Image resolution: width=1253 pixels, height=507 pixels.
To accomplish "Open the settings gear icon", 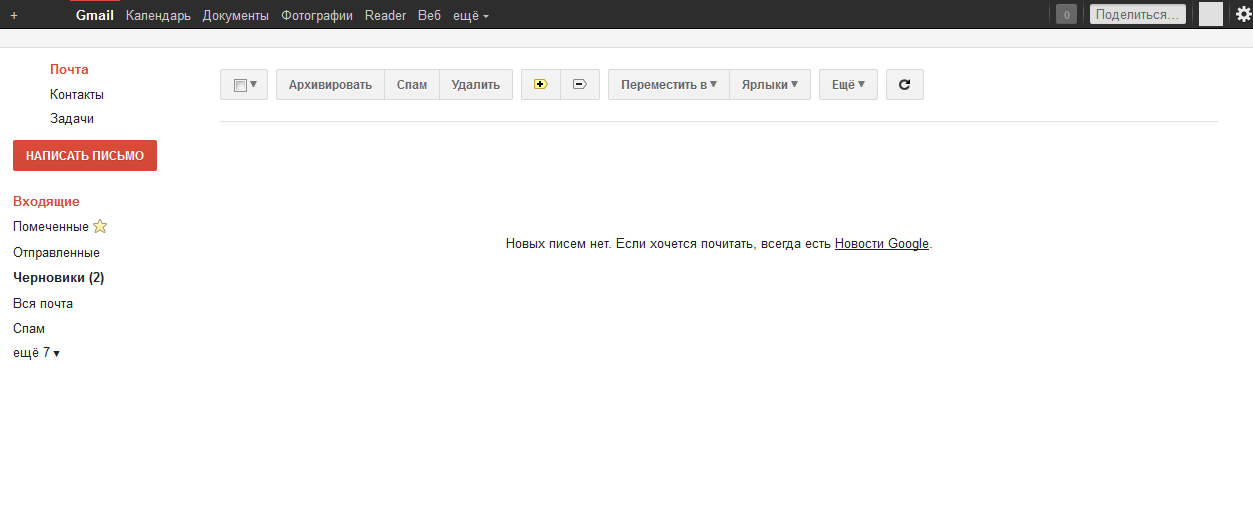I will [1243, 14].
